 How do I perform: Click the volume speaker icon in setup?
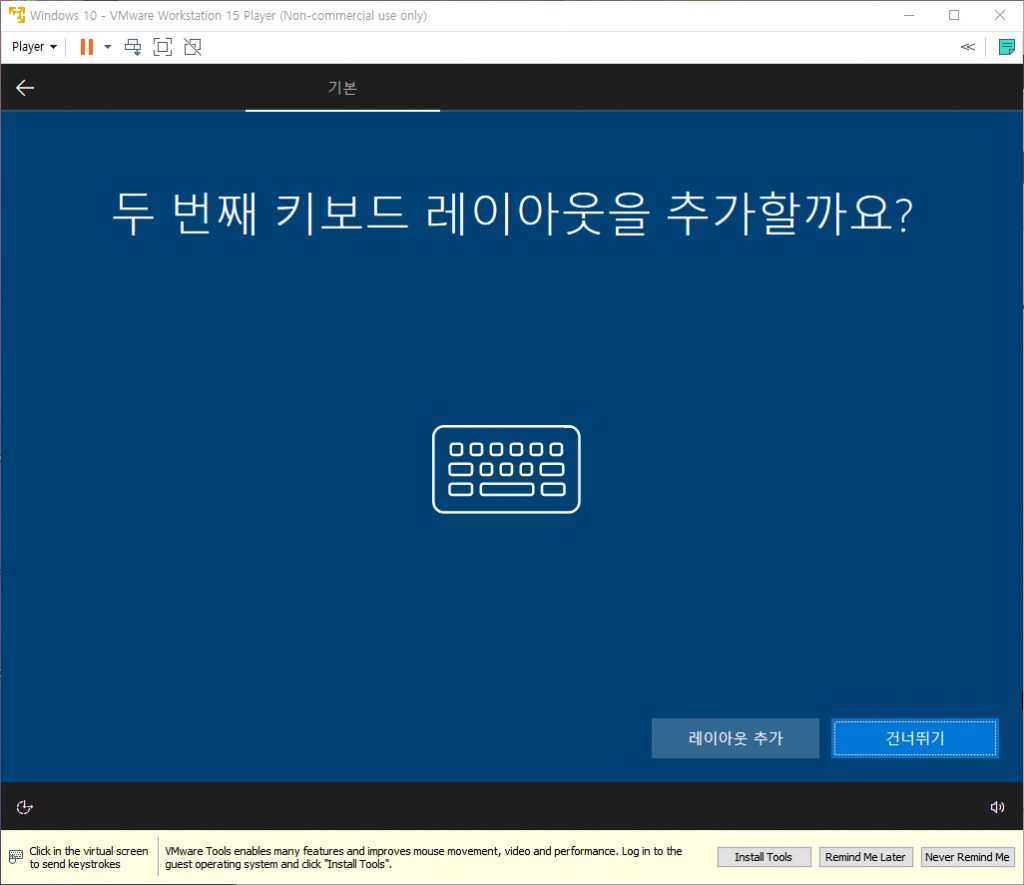[x=997, y=807]
